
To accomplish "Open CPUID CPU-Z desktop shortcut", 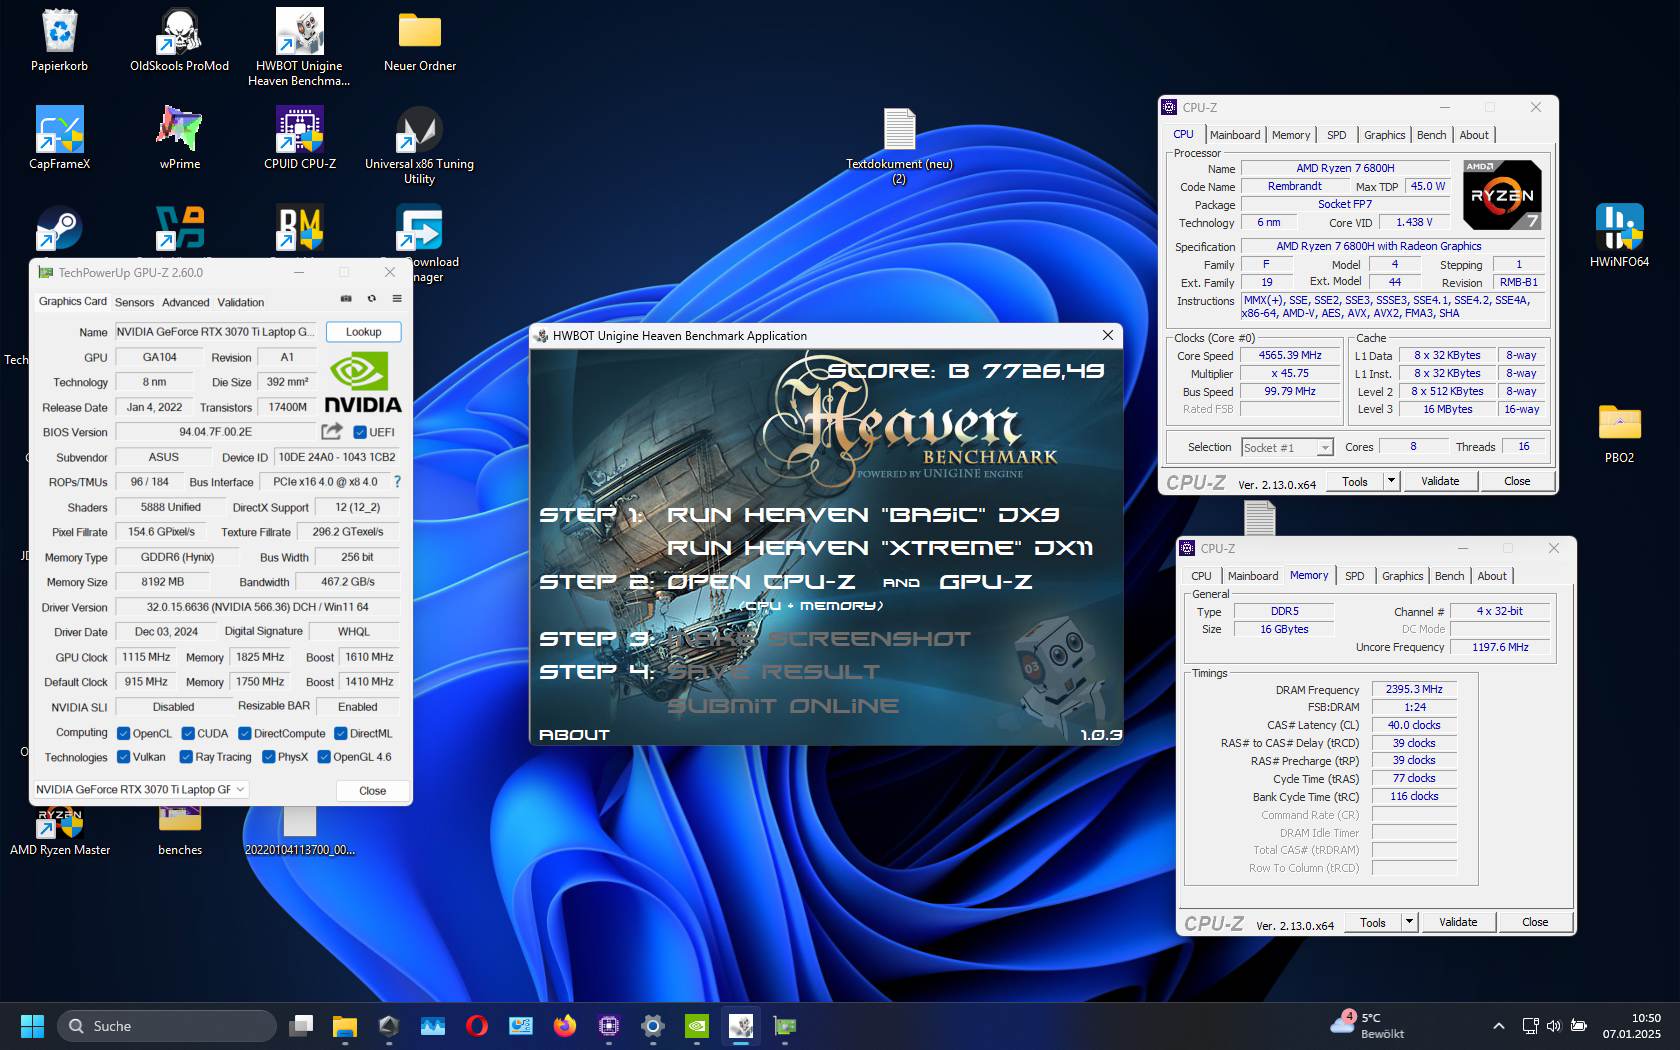I will click(300, 138).
